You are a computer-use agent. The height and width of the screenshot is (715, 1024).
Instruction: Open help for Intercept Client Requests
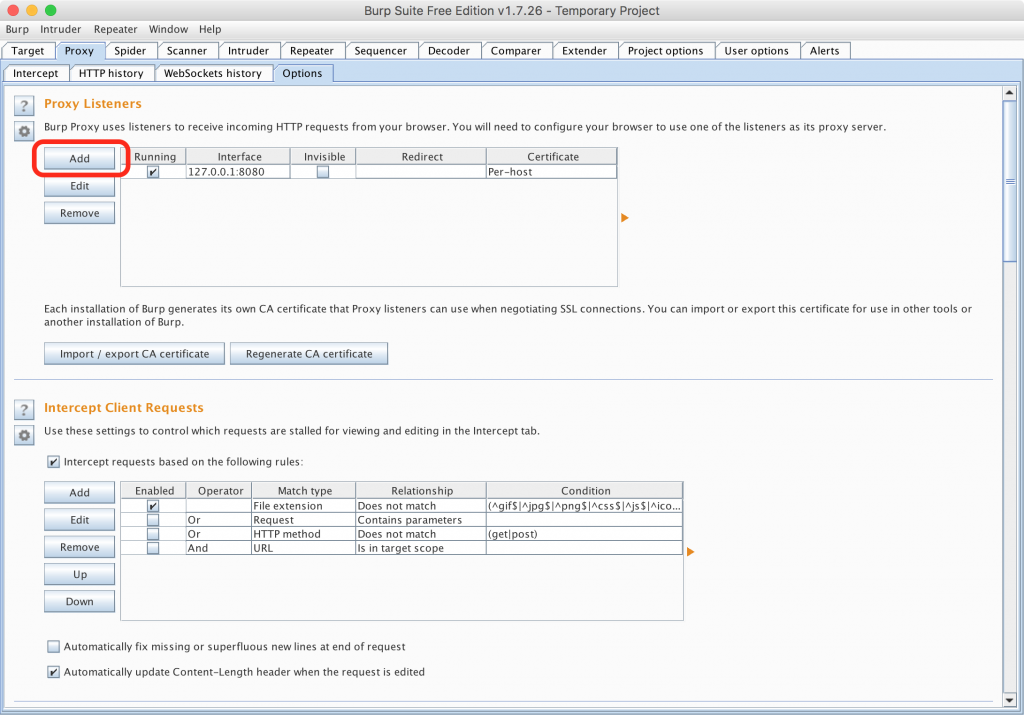(25, 410)
